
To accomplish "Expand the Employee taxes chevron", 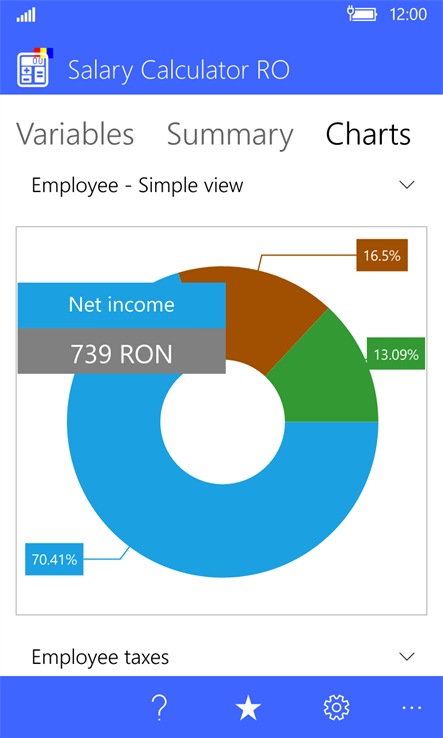I will tap(406, 656).
